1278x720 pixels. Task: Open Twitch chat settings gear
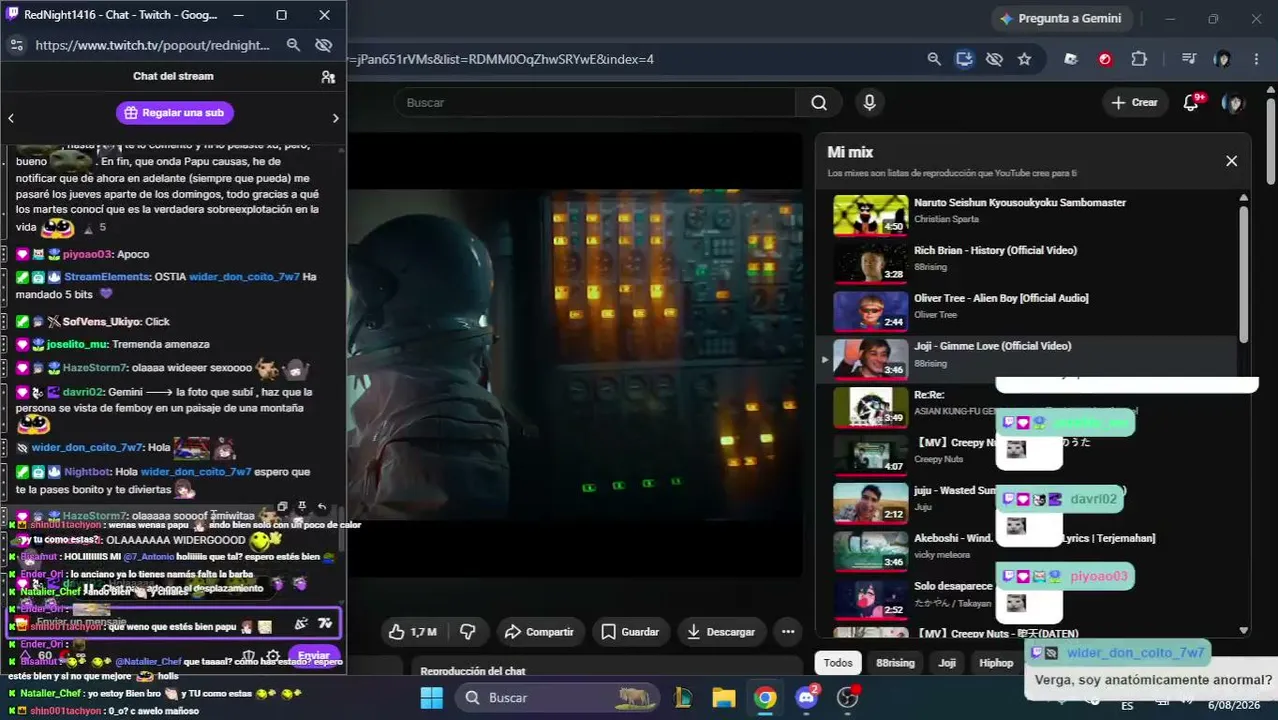(272, 656)
